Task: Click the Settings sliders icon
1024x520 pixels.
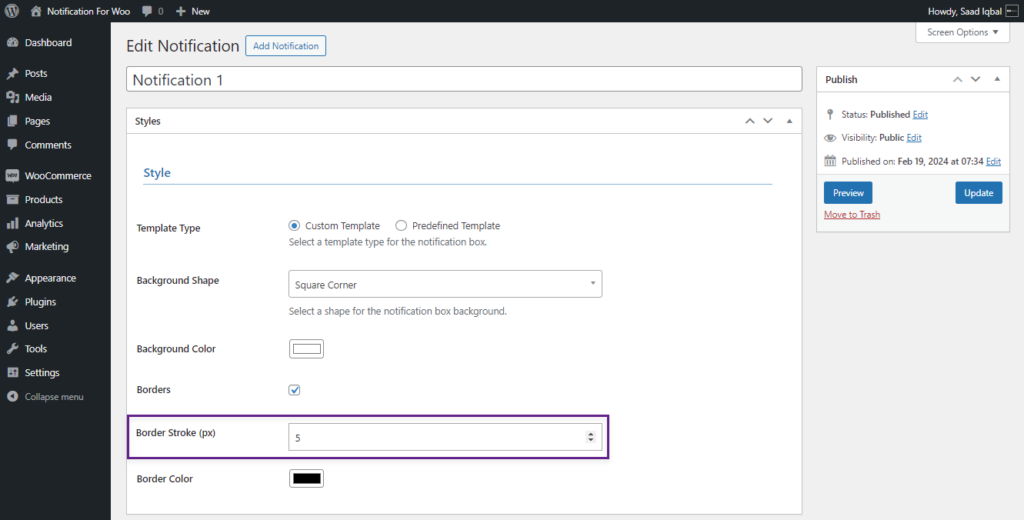Action: coord(12,373)
